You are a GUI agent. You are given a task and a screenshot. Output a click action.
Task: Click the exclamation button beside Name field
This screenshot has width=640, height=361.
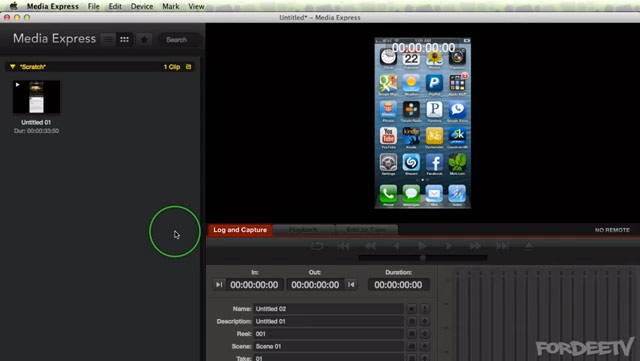click(424, 309)
